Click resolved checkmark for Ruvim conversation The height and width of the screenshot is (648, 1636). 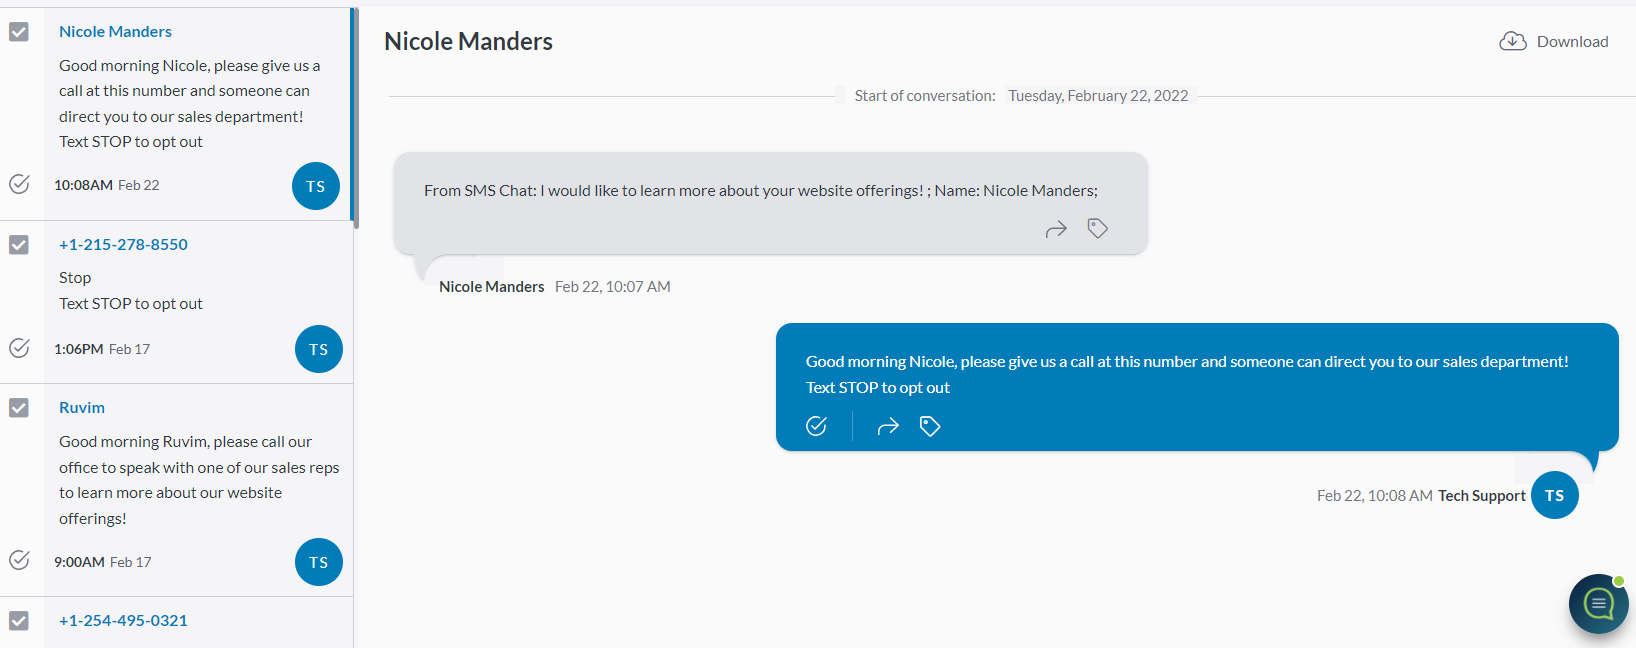pyautogui.click(x=19, y=560)
